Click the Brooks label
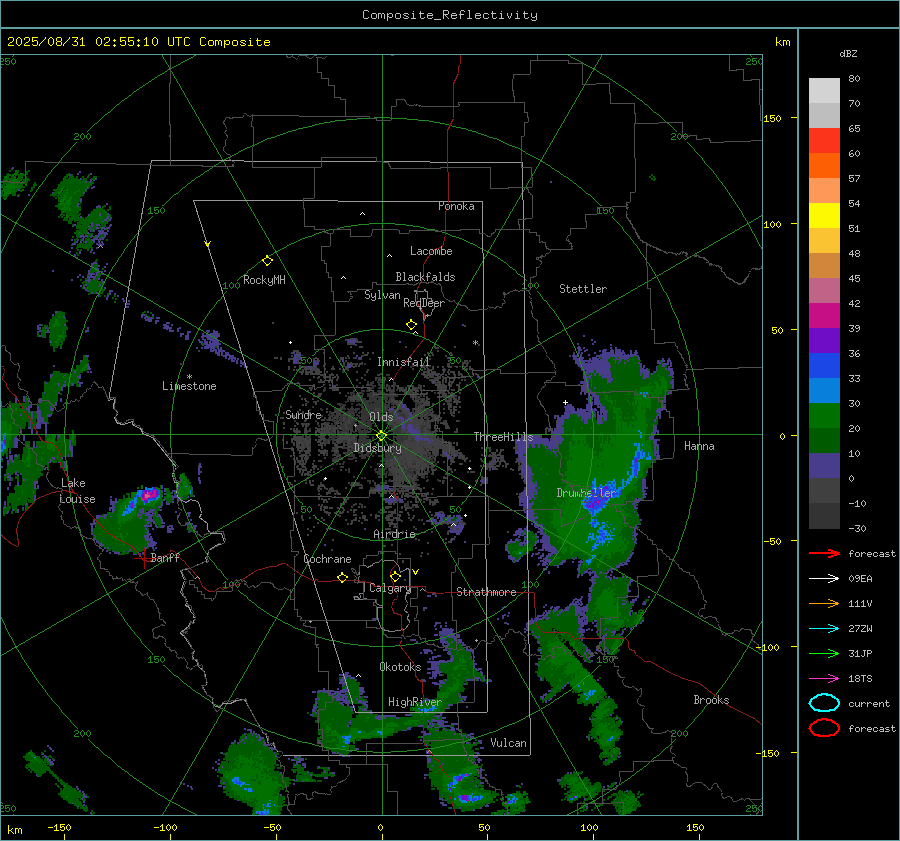Image resolution: width=900 pixels, height=841 pixels. (711, 700)
